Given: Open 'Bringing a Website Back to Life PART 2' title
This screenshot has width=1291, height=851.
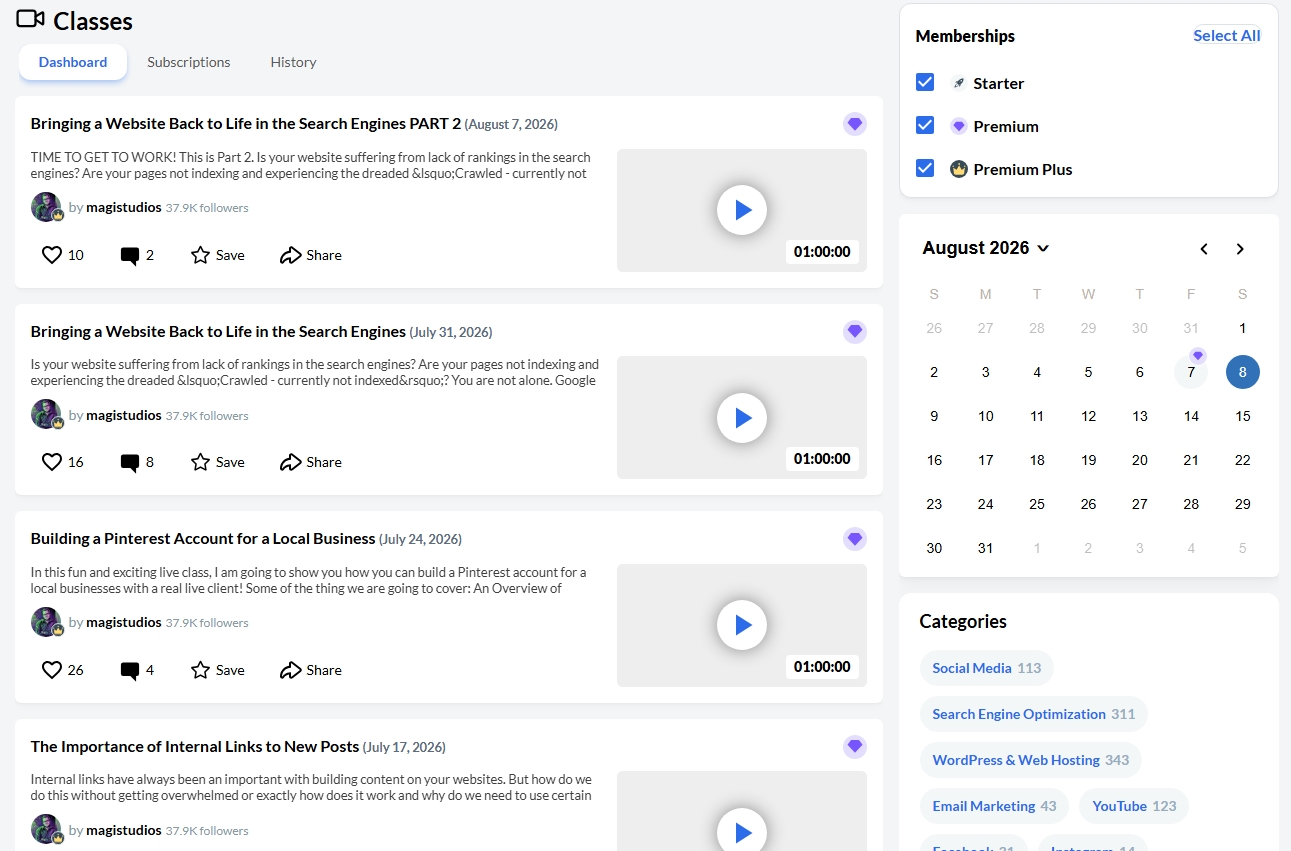Looking at the screenshot, I should [x=246, y=124].
